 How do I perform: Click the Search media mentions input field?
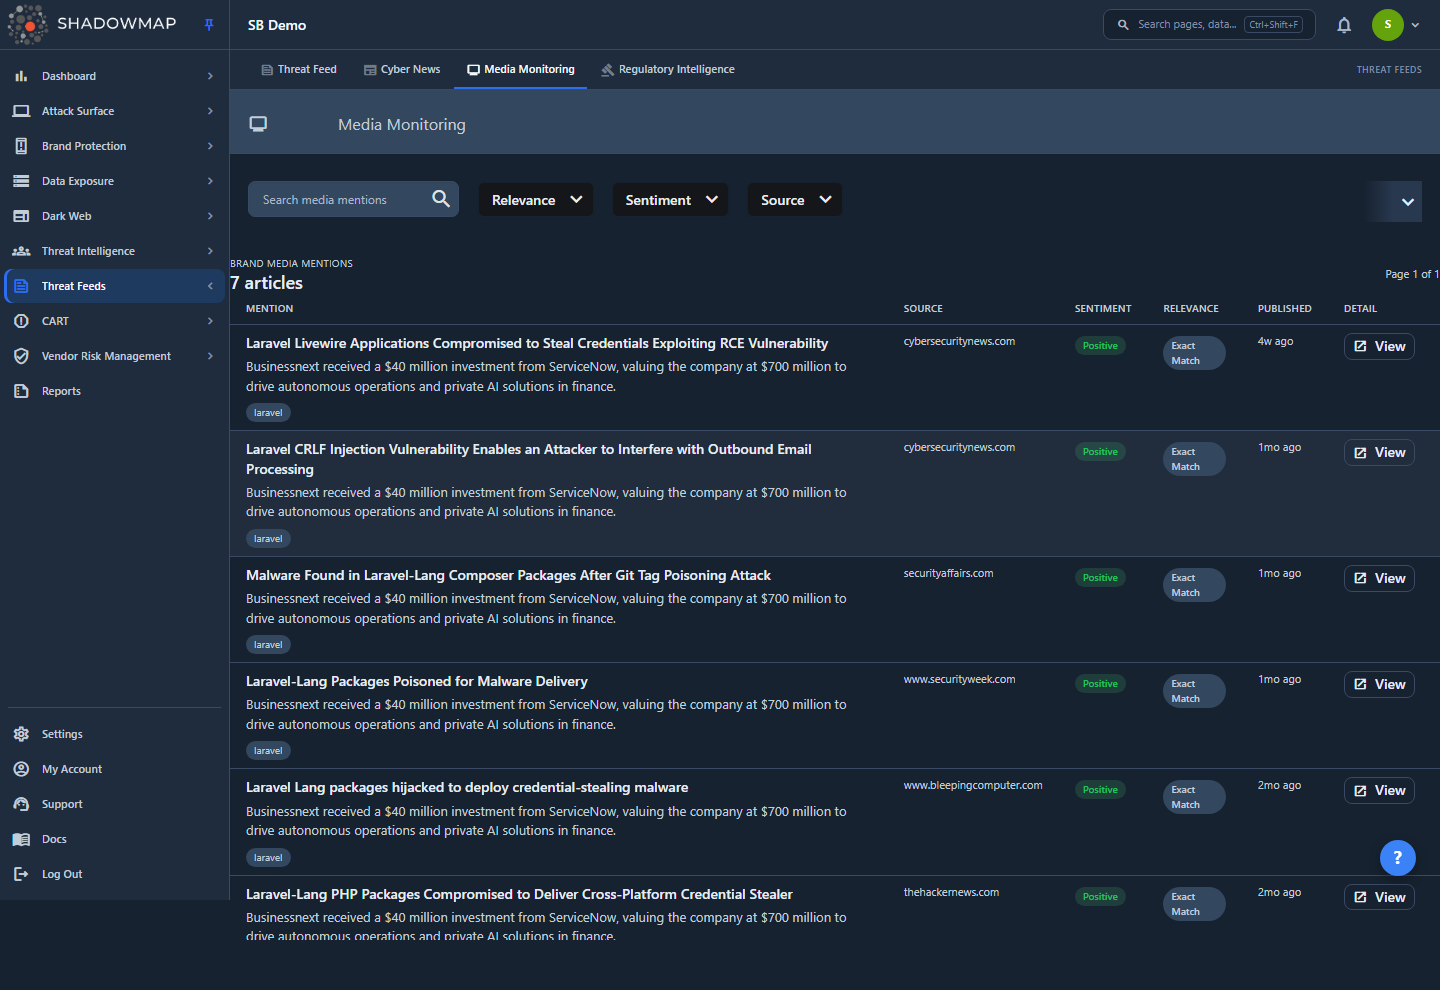click(340, 199)
